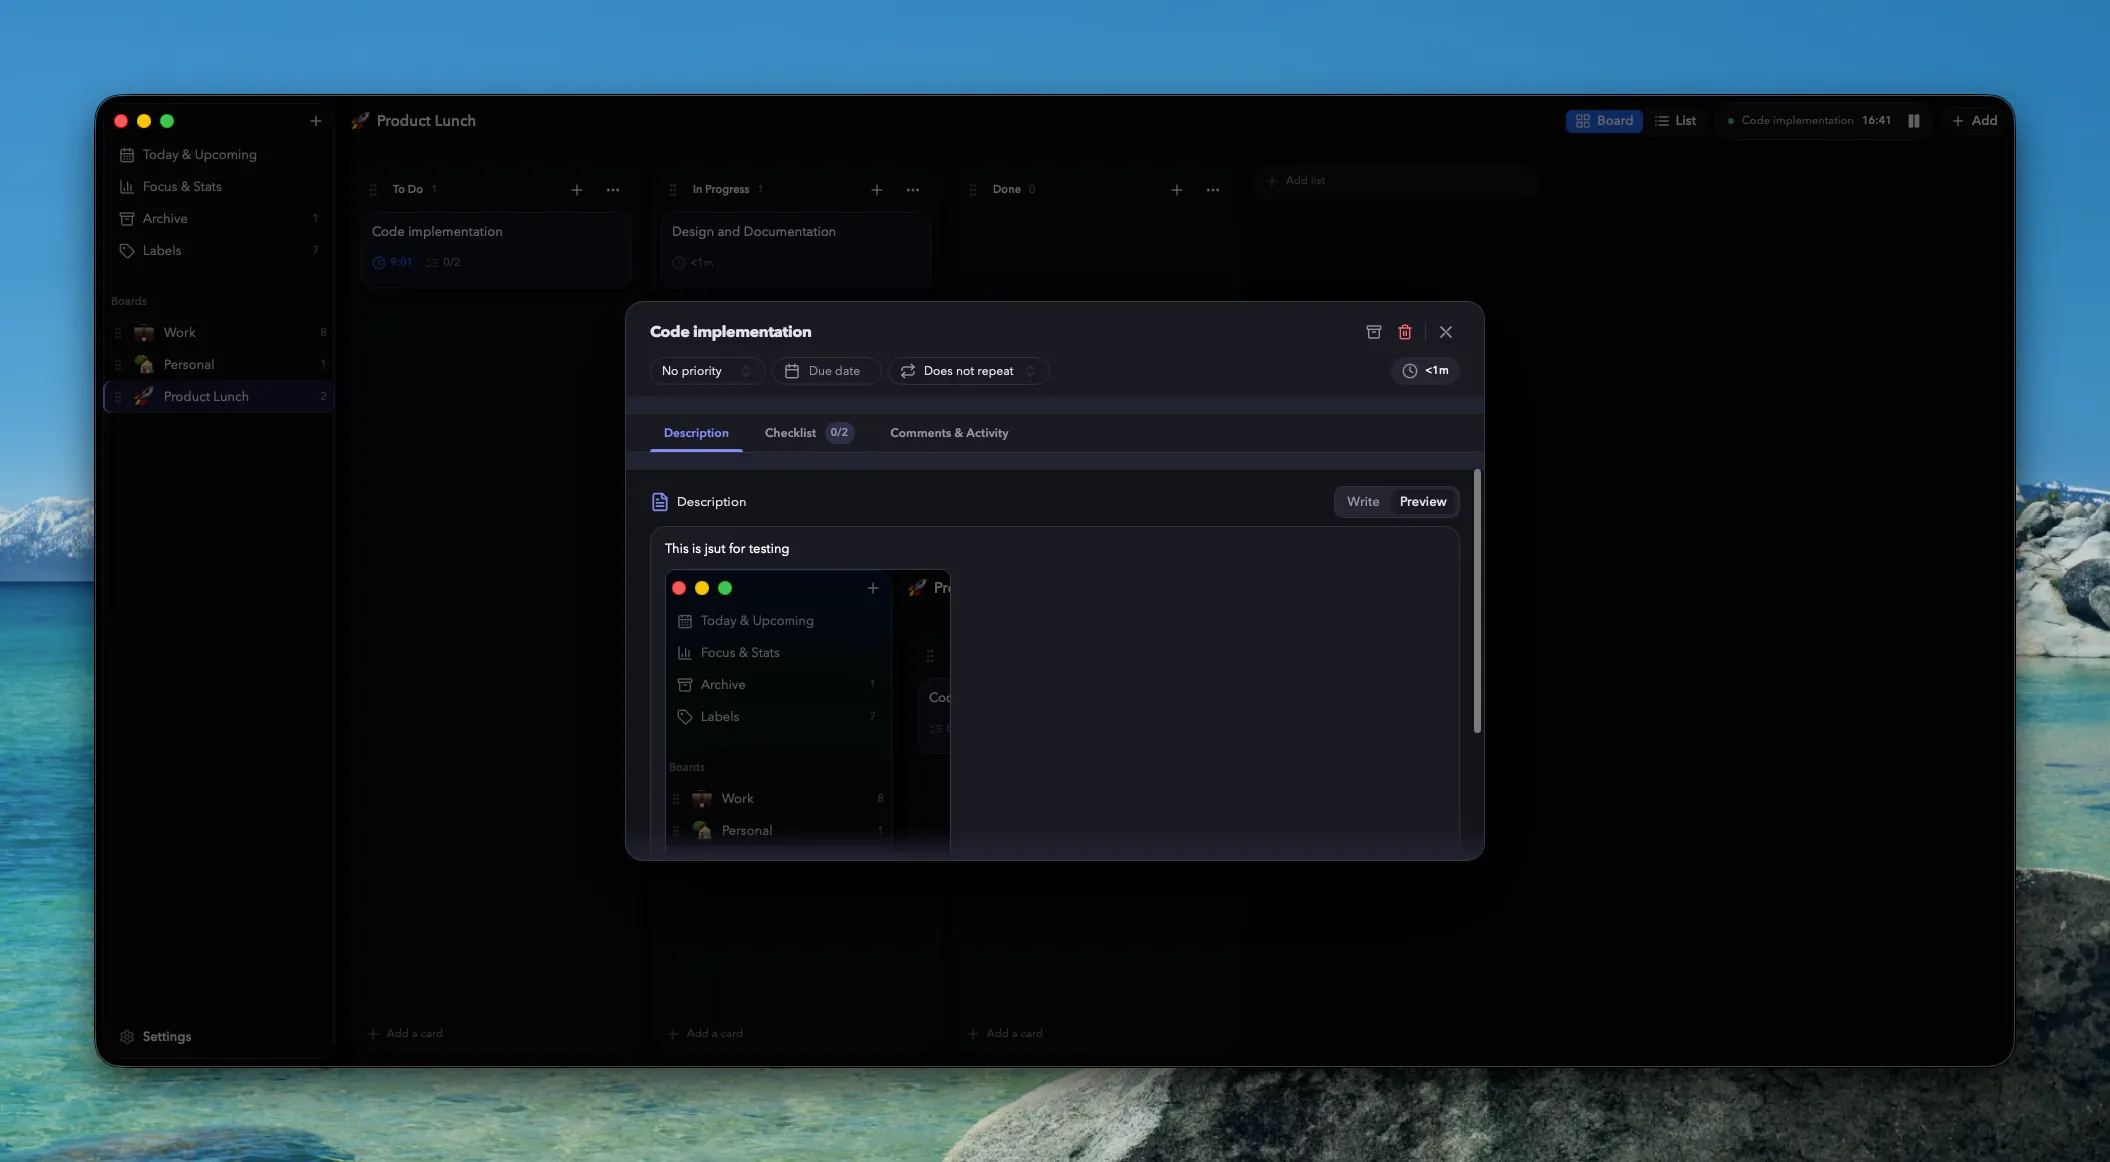
Task: Select the Product Lunch board
Action: tap(218, 397)
